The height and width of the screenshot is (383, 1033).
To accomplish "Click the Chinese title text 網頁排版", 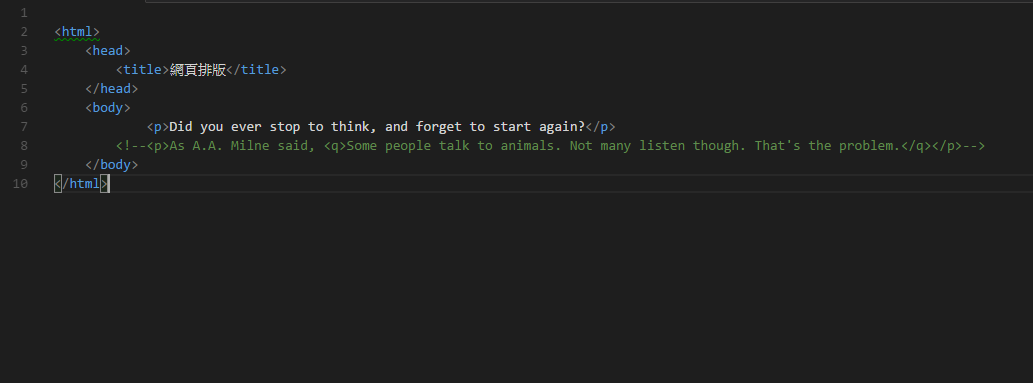I will 198,70.
